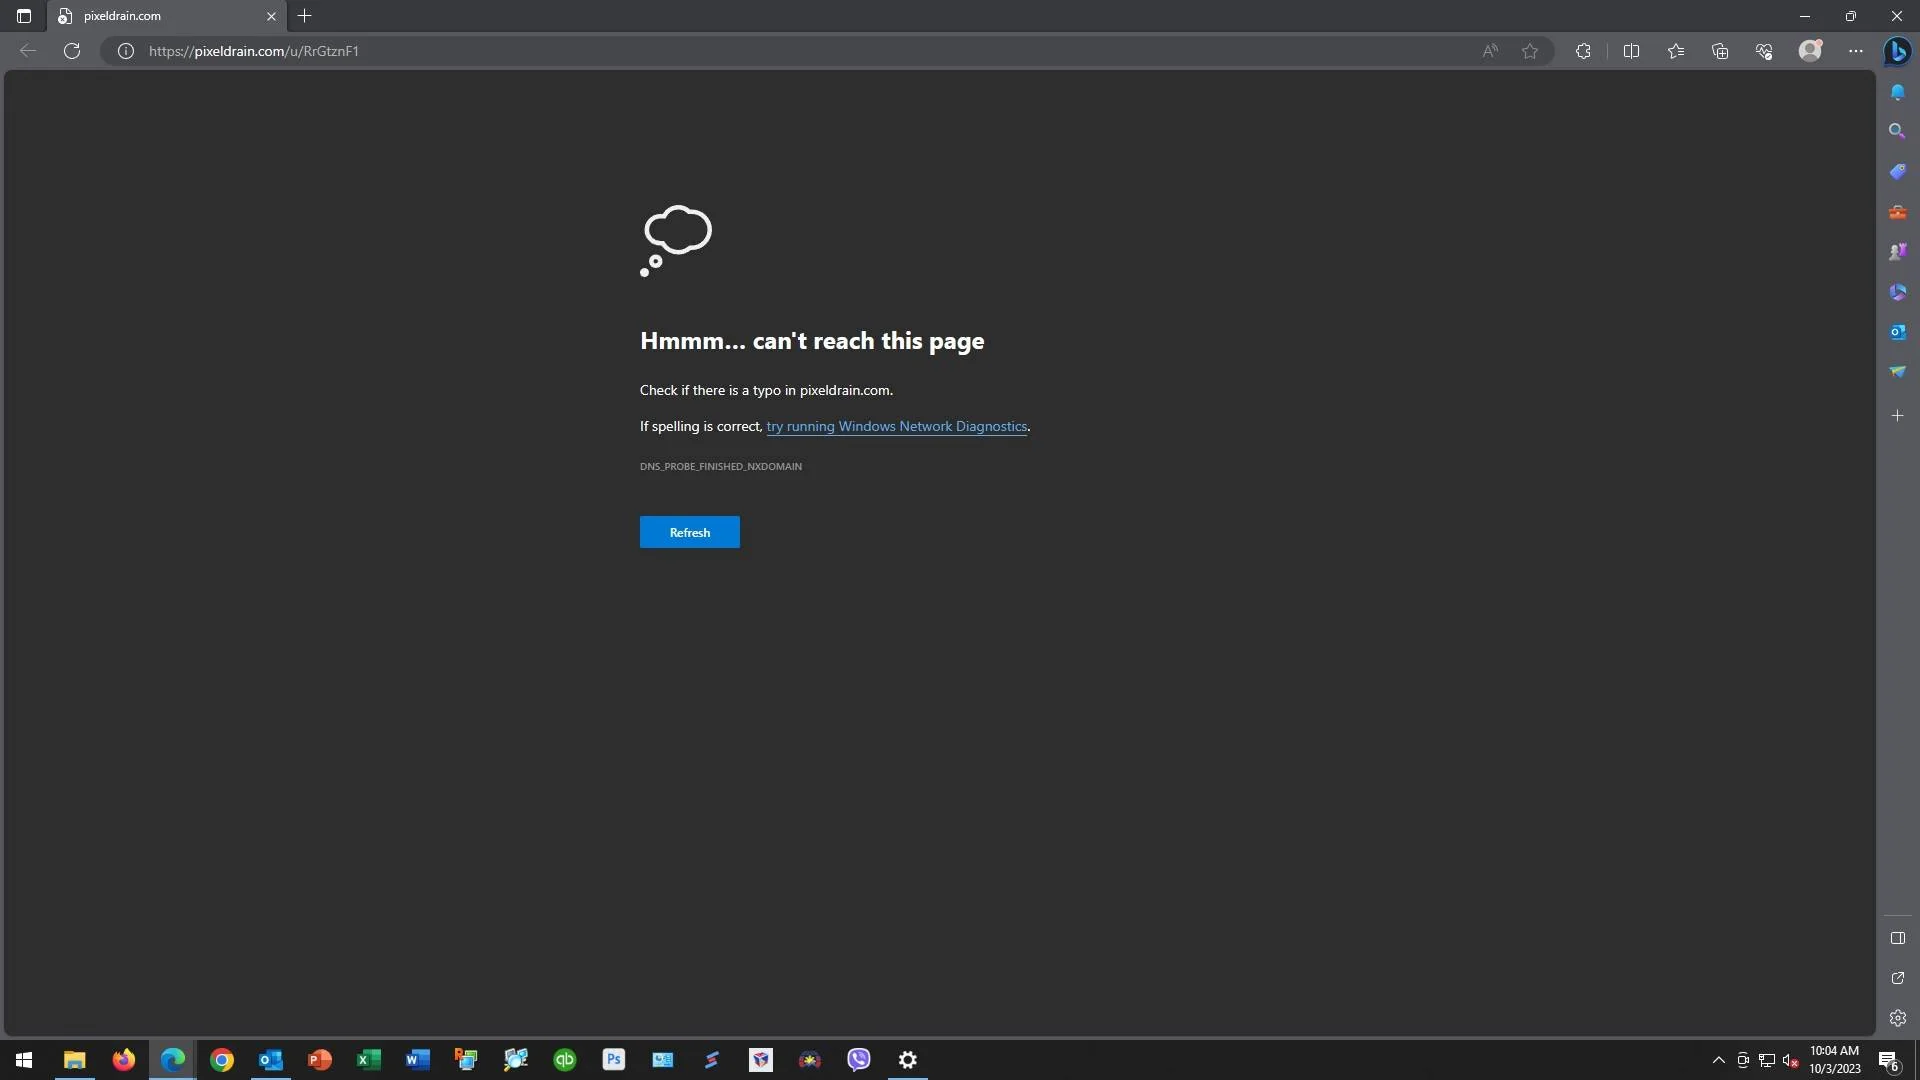Click try running Windows Network Diagnostics link
Screen dimensions: 1920x1080
coord(897,426)
